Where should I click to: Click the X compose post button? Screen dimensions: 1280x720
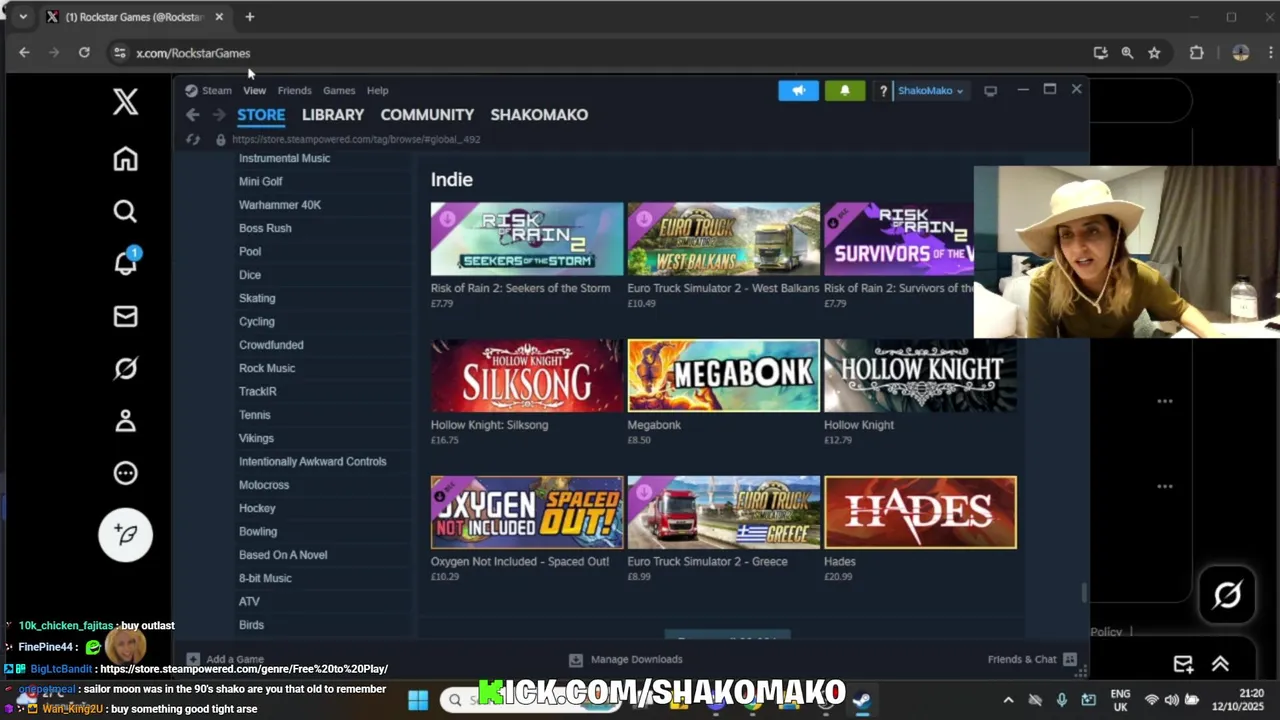click(126, 534)
